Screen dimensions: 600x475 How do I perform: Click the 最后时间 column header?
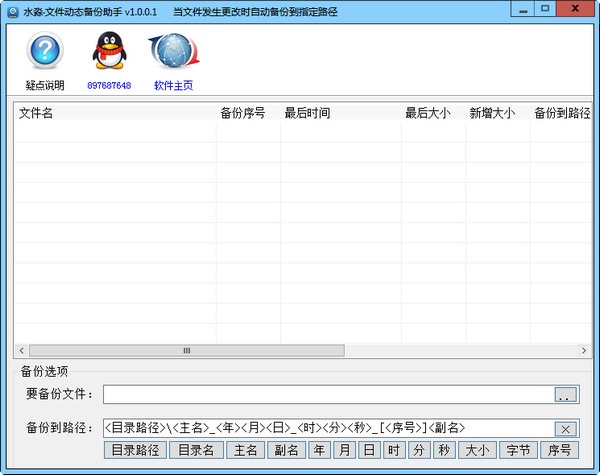pyautogui.click(x=340, y=113)
